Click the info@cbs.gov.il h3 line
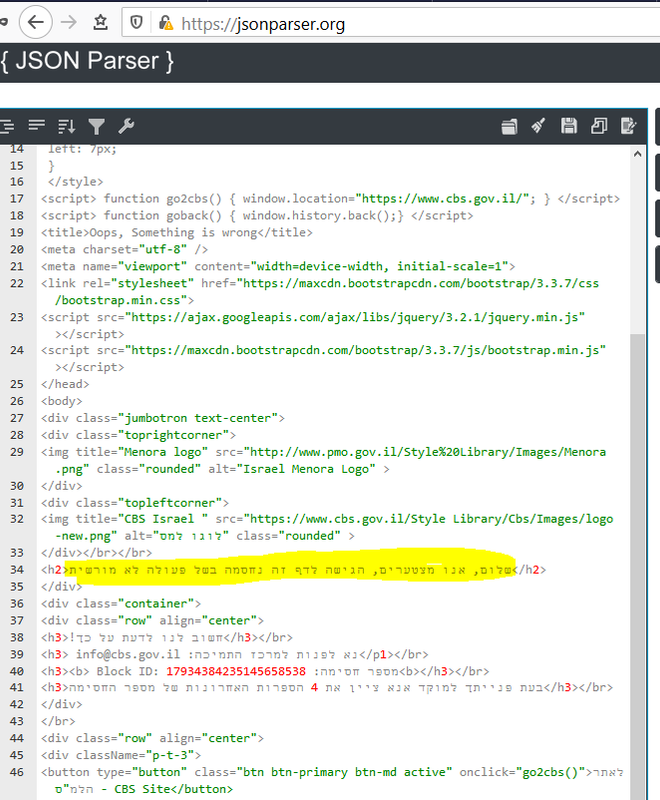This screenshot has height=800, width=660. (235, 655)
